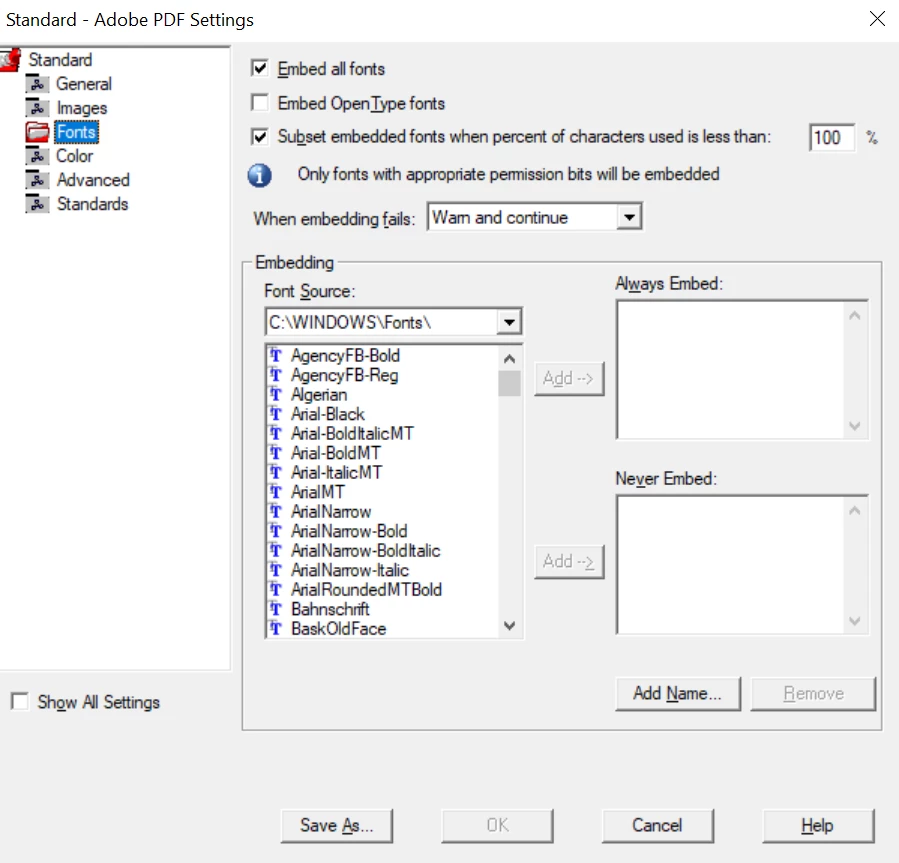Click the font icon beside Arial-ItalicMT
Viewport: 899px width, 863px height.
pos(276,472)
